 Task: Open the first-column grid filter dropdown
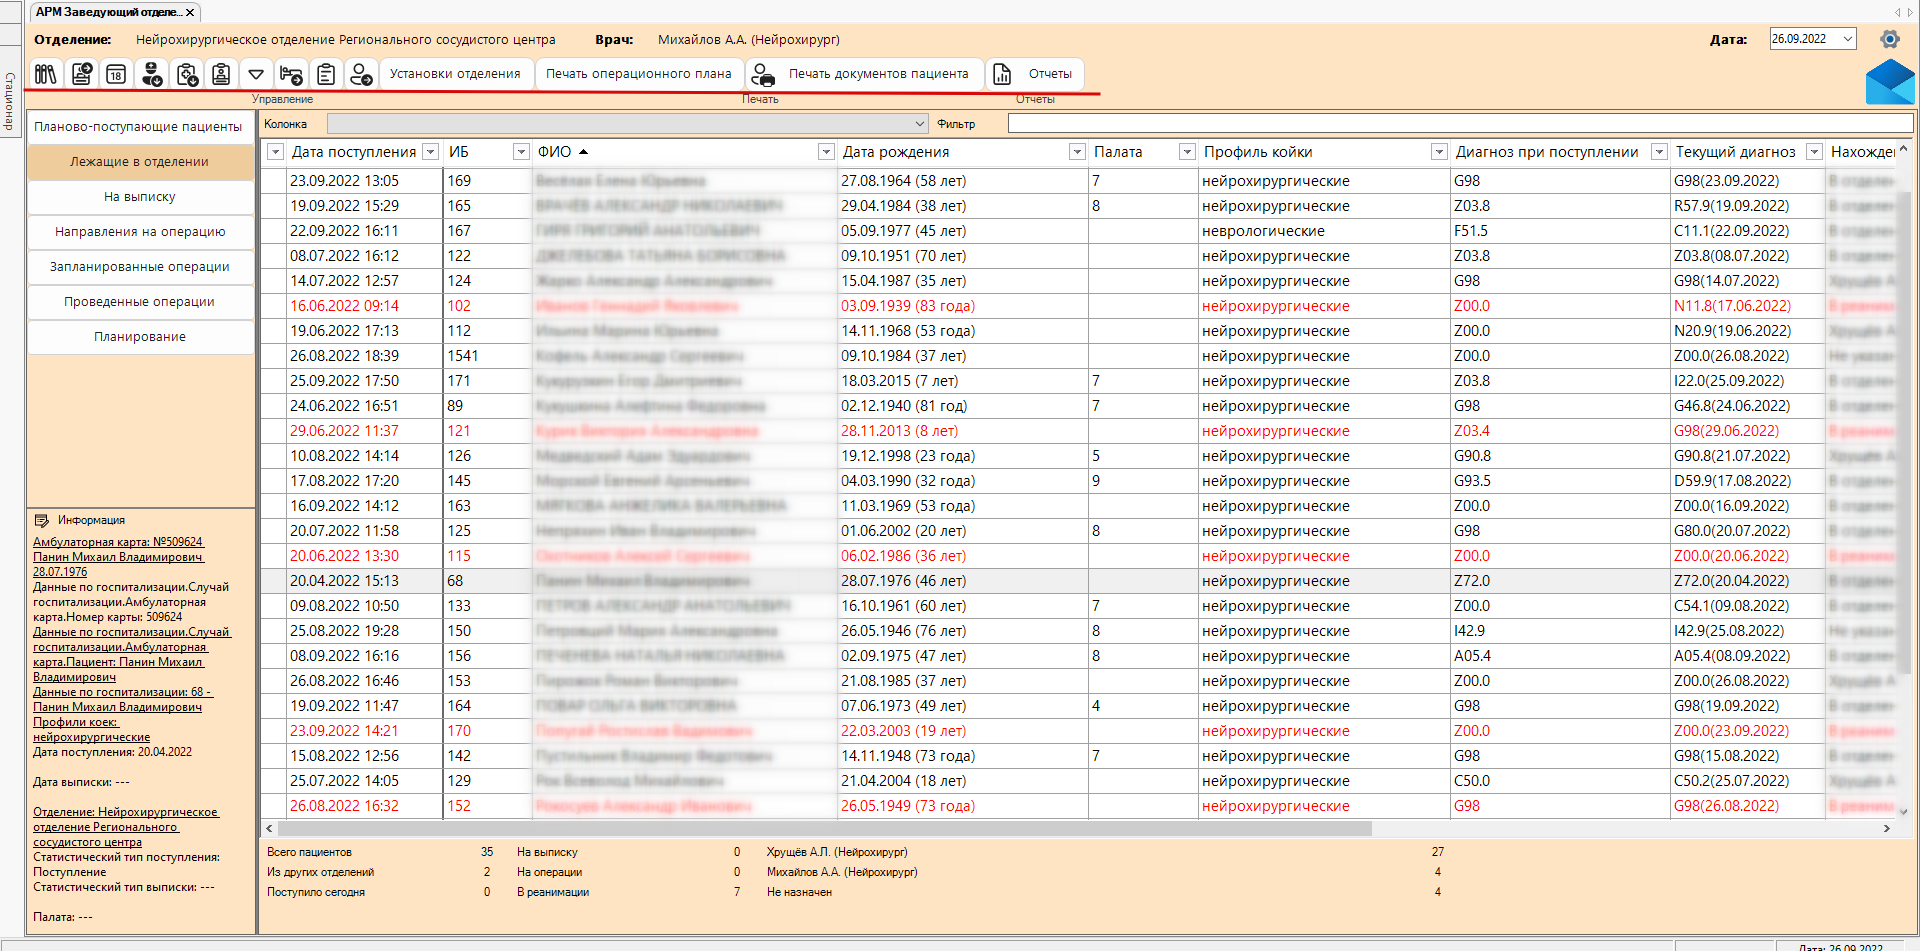pyautogui.click(x=275, y=152)
